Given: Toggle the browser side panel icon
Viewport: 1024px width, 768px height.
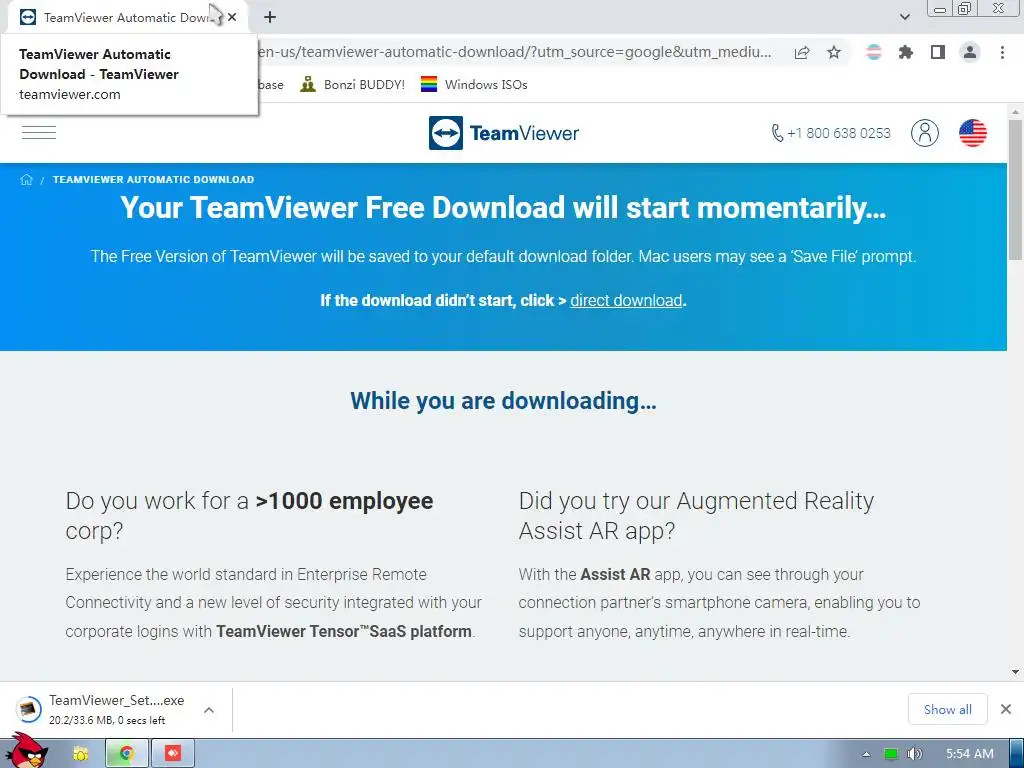Looking at the screenshot, I should [x=938, y=52].
